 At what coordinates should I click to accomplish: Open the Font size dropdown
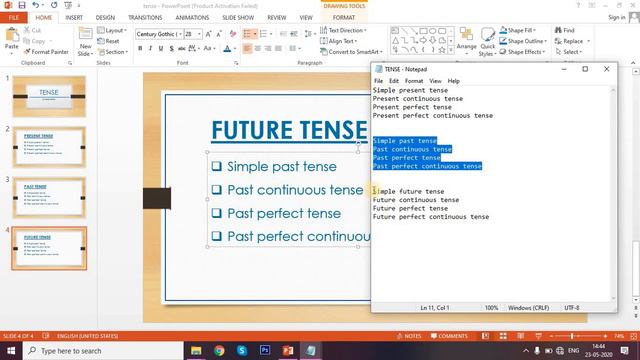(x=199, y=34)
